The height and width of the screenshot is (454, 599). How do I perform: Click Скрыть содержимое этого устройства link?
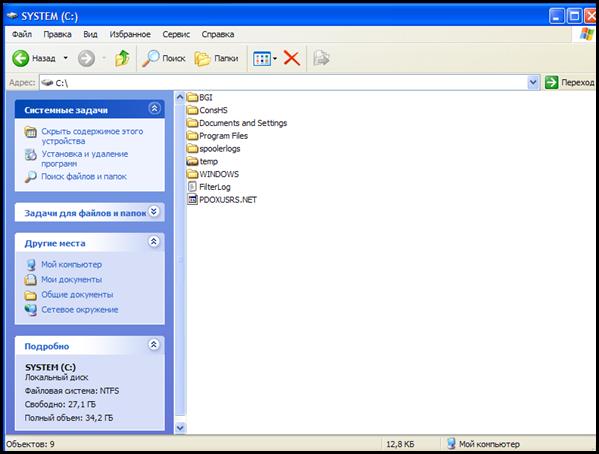pos(92,136)
